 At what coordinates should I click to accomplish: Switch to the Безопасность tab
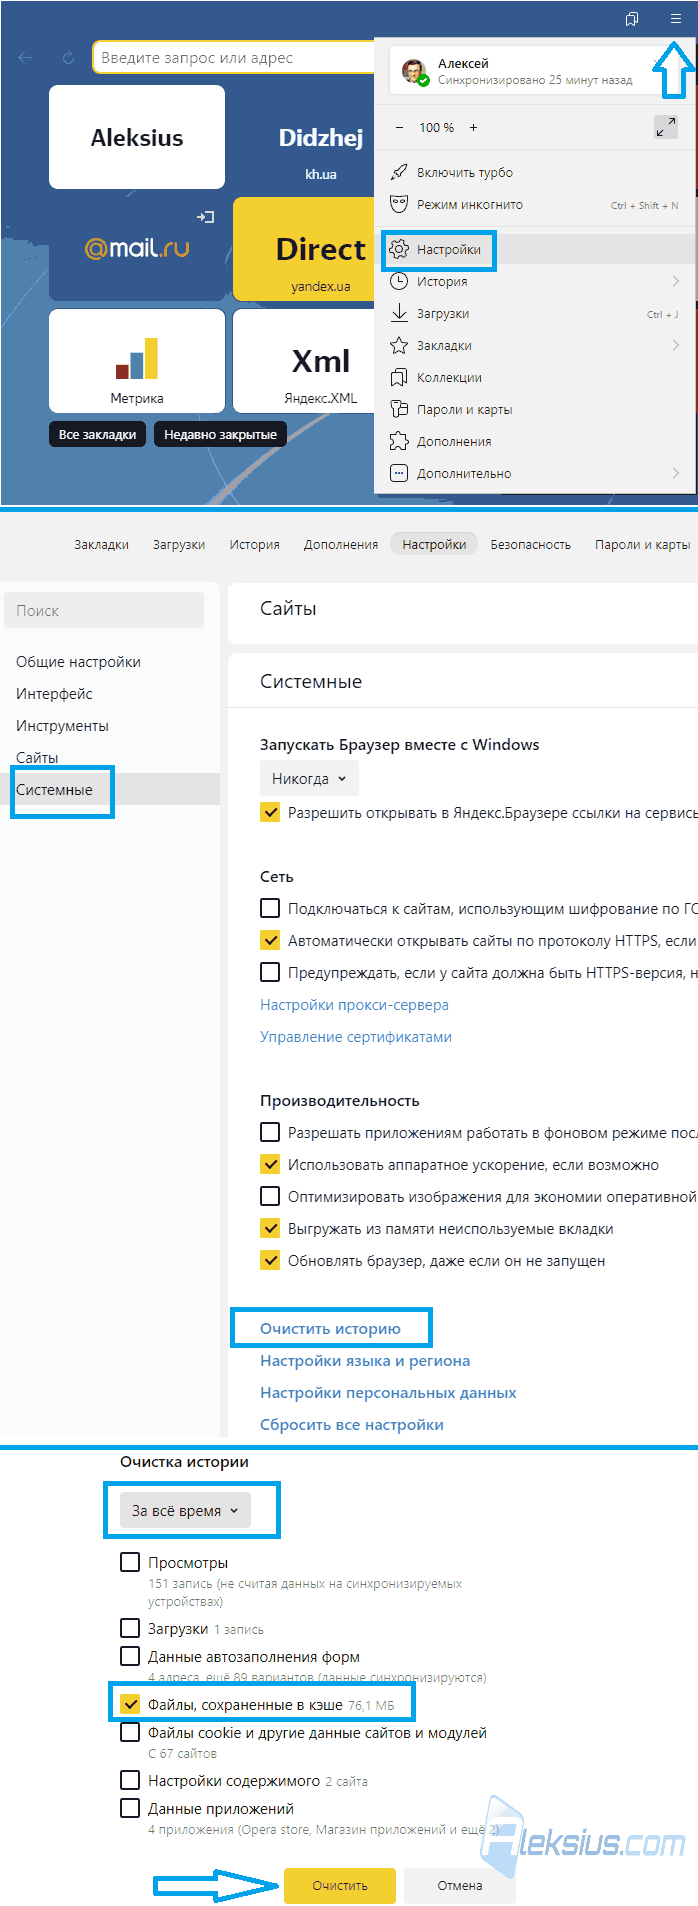(530, 544)
